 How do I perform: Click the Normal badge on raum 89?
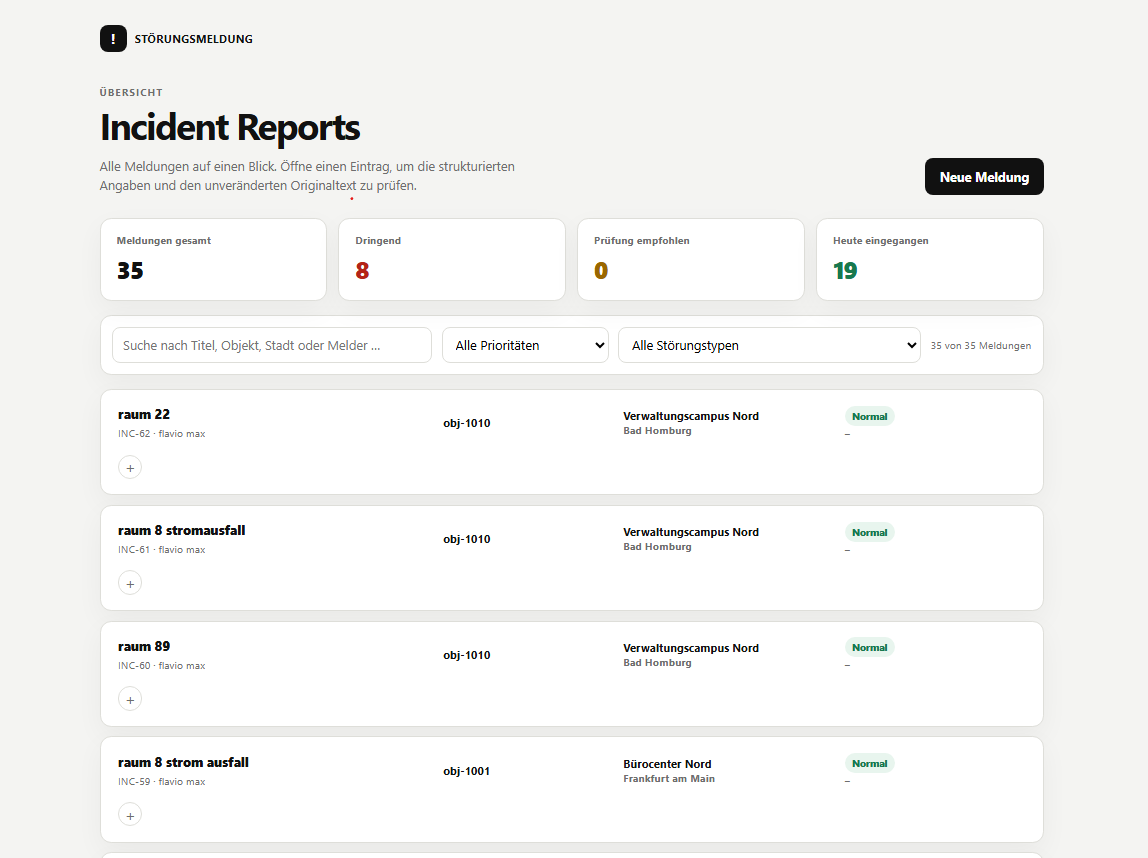[x=869, y=648]
